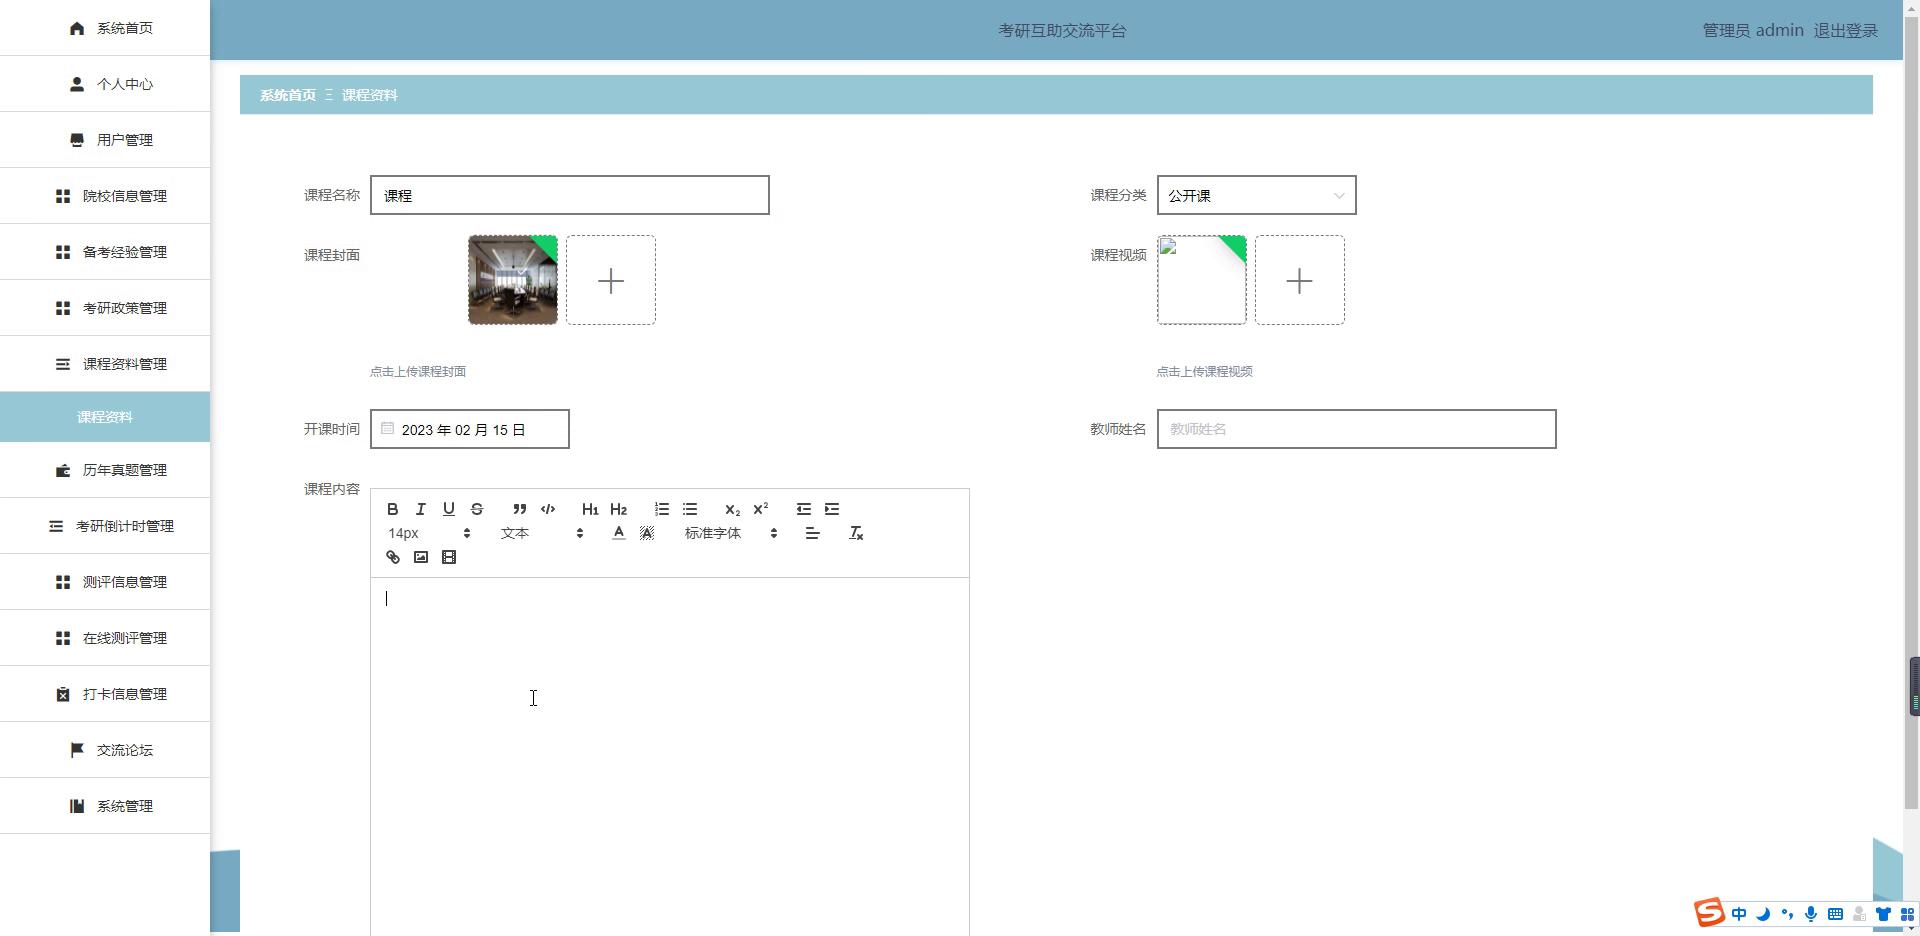Apply Heading 1 style
Screen dimensions: 1920x936
pyautogui.click(x=590, y=509)
